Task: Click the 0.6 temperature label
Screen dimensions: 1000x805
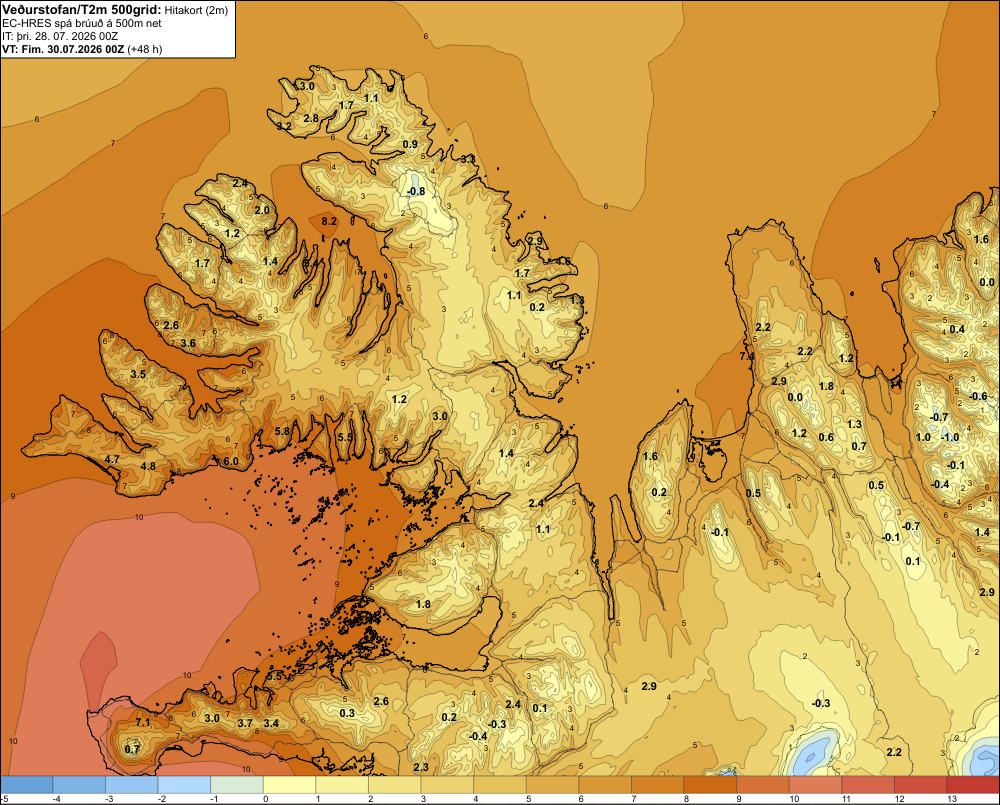Action: 826,437
